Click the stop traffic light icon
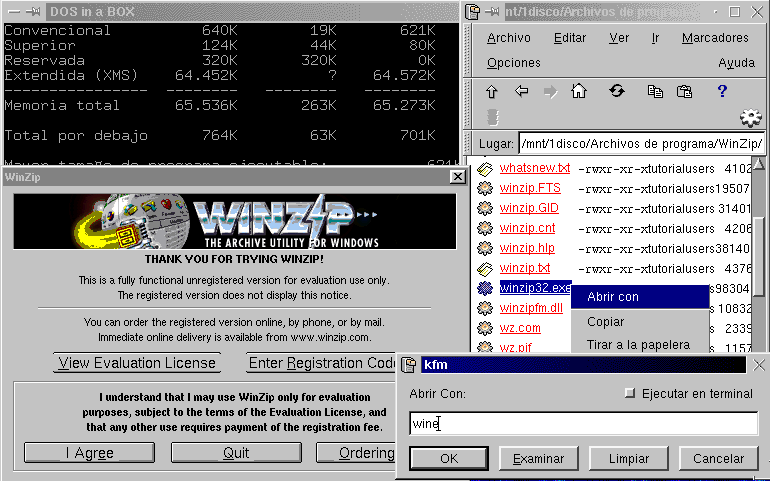770x481 pixels. click(493, 117)
